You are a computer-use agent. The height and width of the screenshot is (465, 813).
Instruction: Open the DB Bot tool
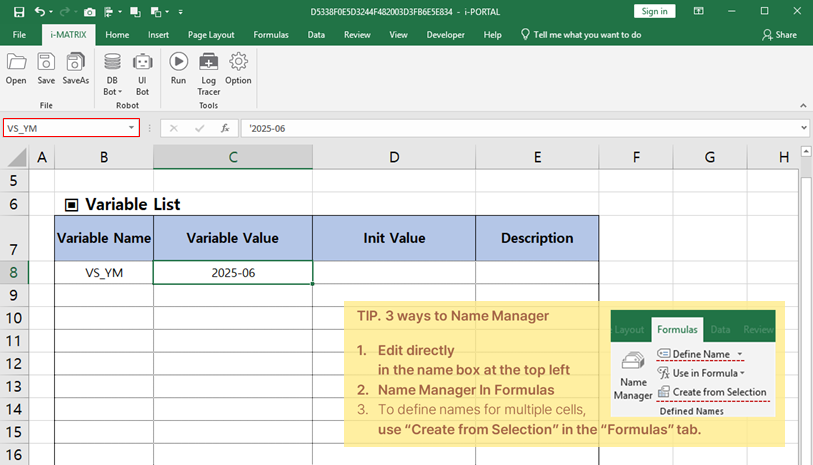113,72
